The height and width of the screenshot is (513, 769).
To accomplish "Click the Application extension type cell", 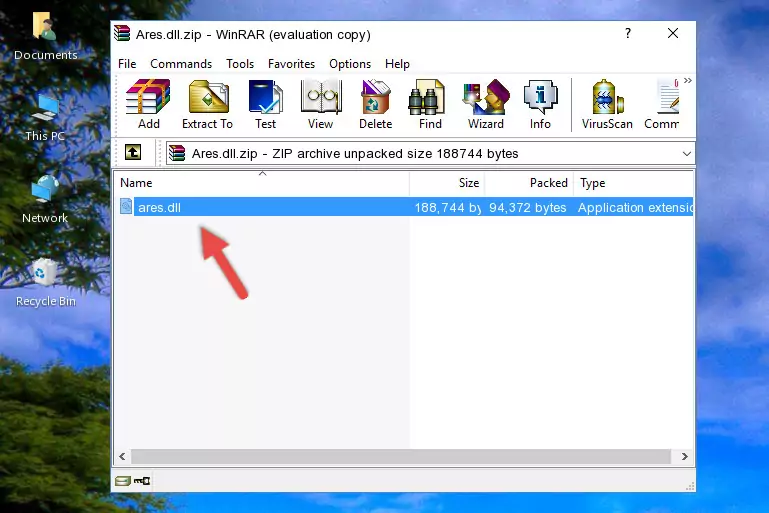I will (x=635, y=207).
